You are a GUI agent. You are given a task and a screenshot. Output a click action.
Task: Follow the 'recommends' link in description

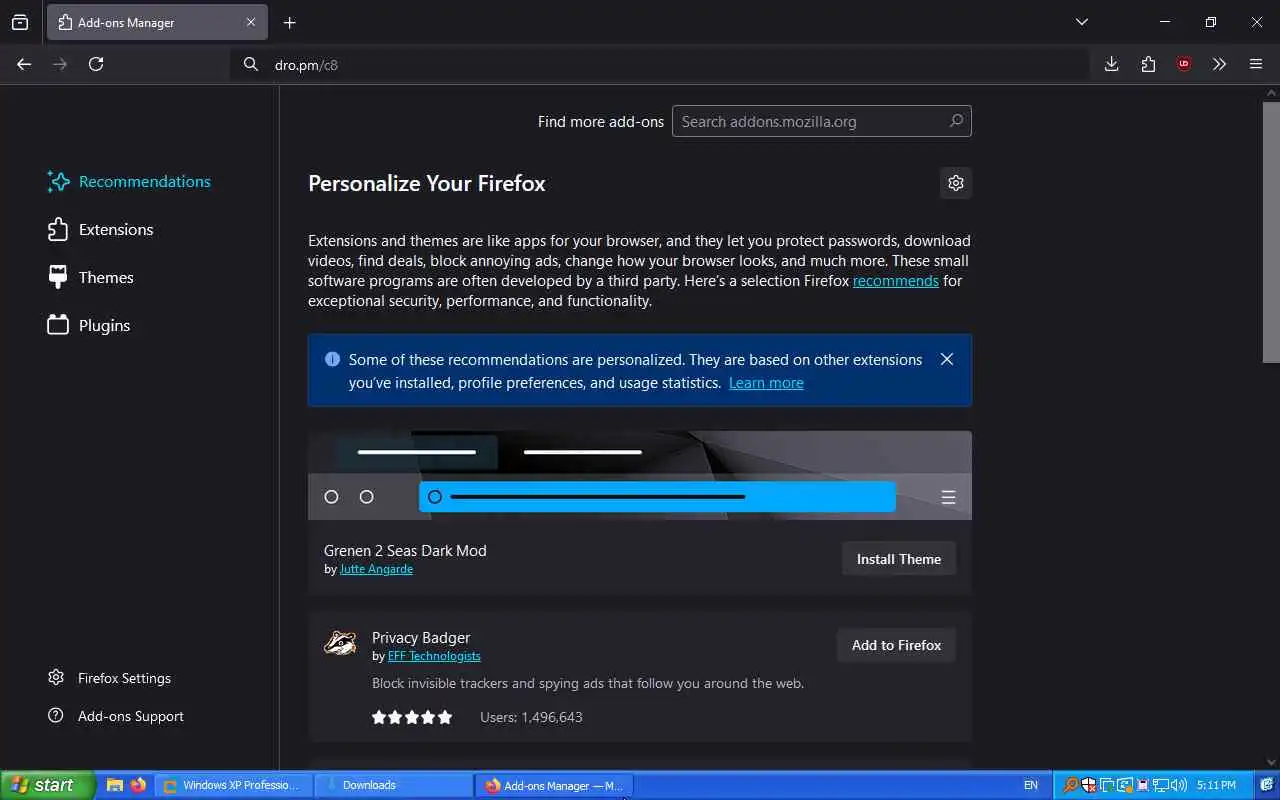895,281
